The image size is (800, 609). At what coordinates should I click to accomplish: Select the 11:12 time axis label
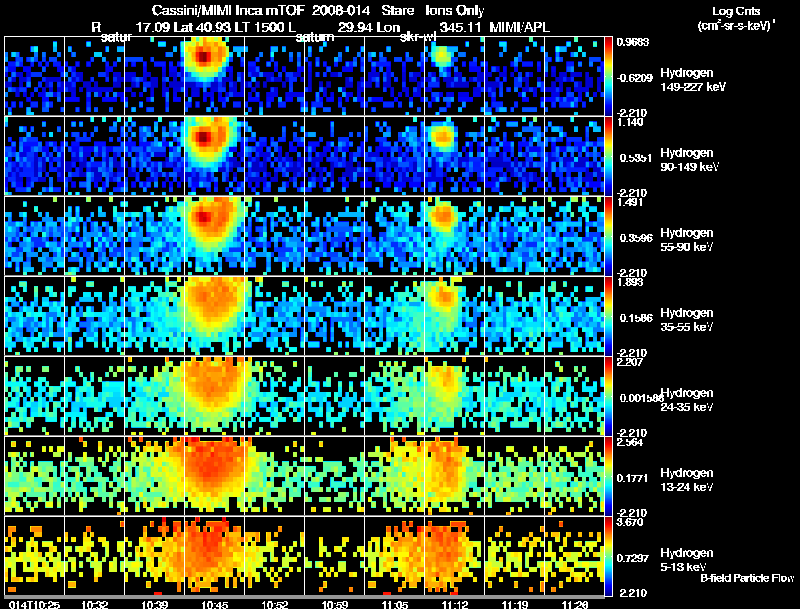(455, 604)
